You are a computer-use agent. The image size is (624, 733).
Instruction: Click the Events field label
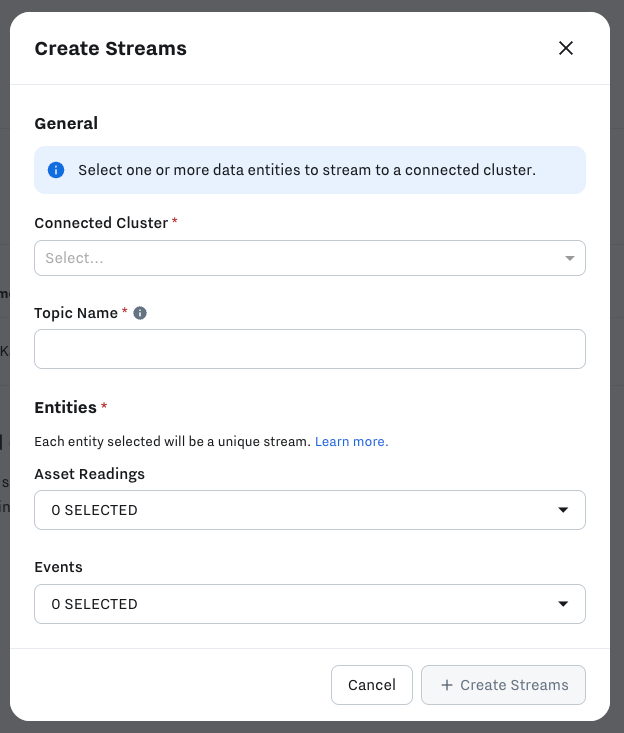(x=58, y=567)
